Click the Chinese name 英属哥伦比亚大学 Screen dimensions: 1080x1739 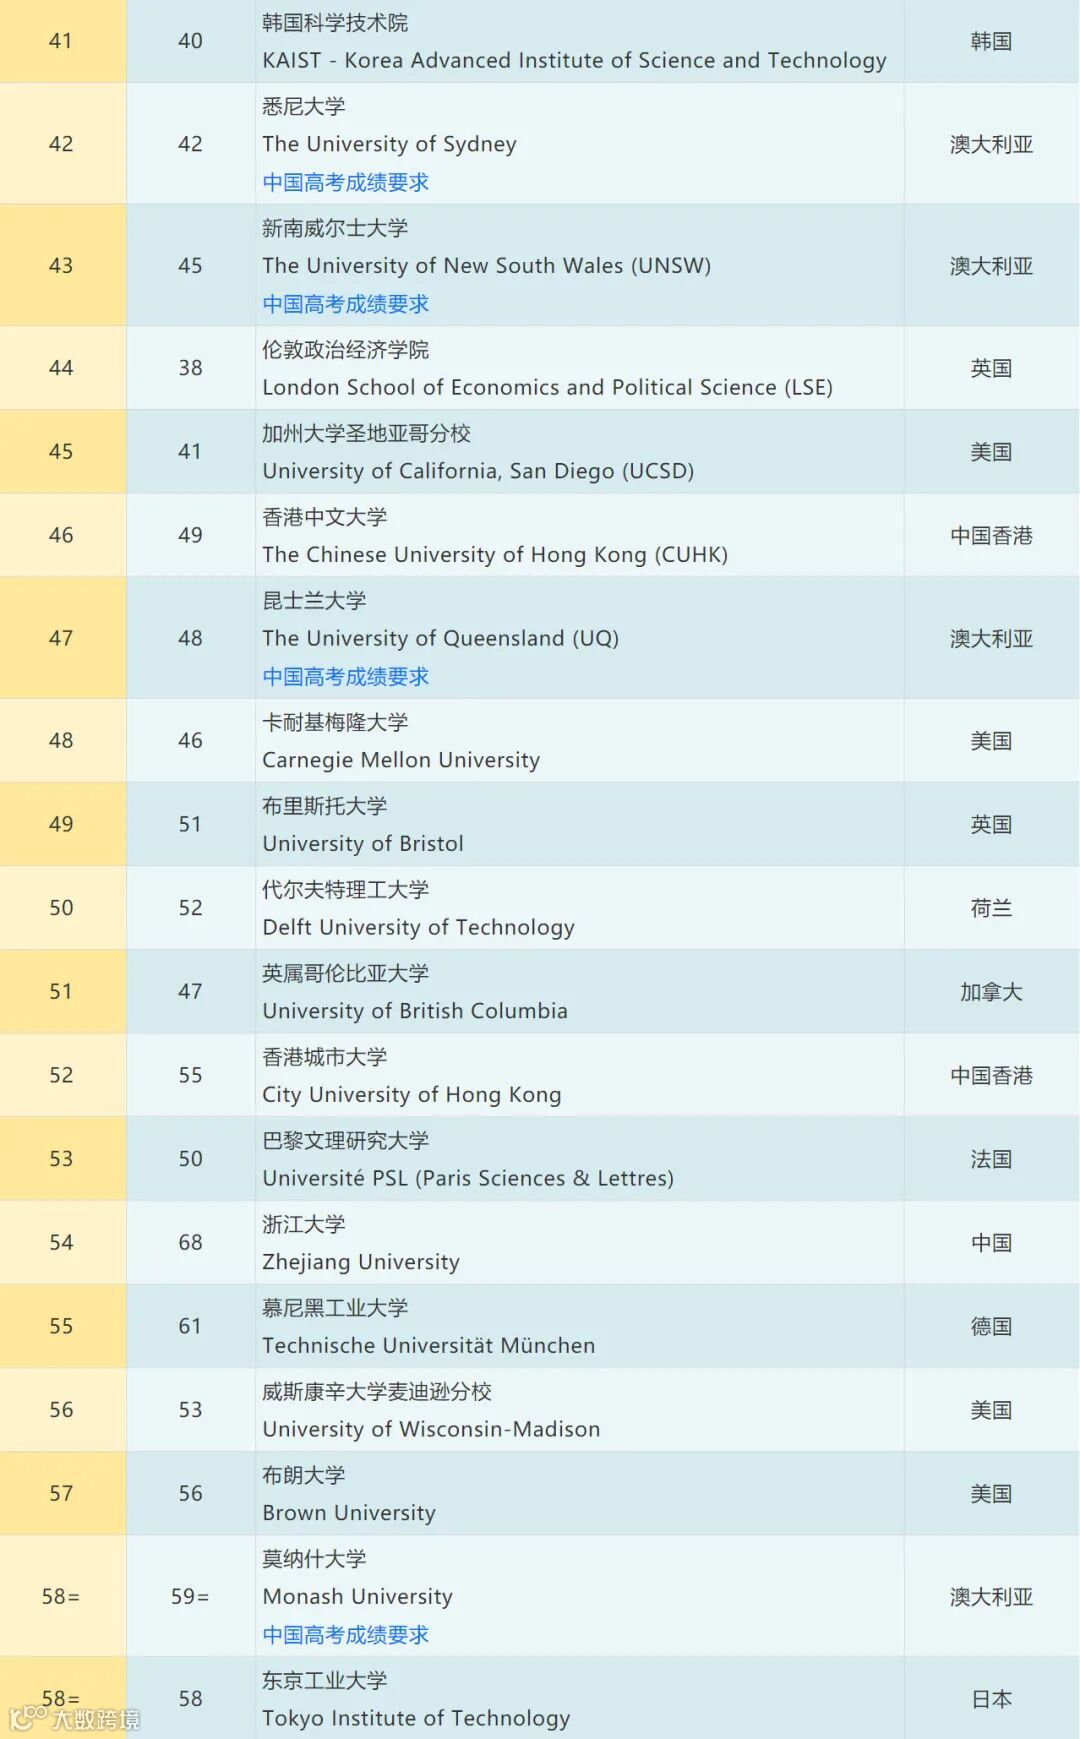pos(345,973)
